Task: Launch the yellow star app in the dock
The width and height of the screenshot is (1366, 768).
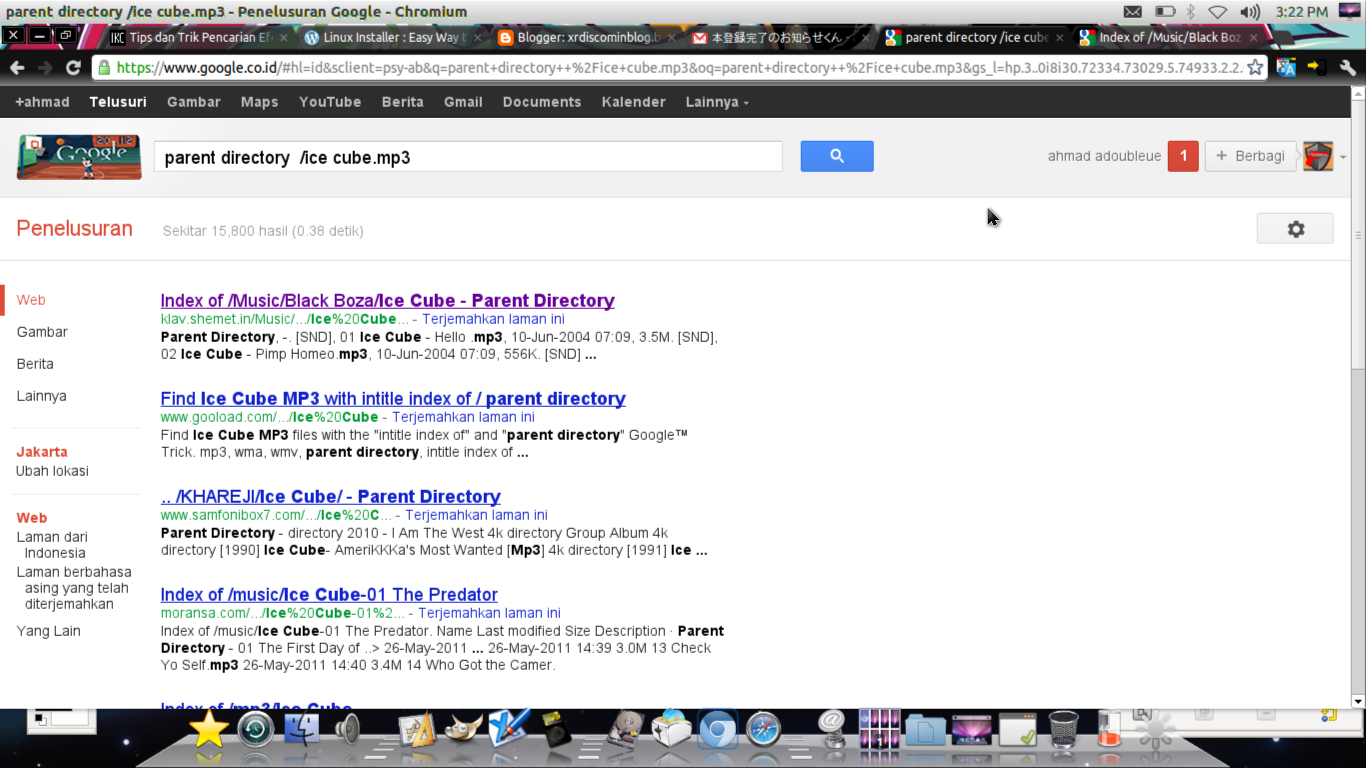Action: [x=209, y=730]
